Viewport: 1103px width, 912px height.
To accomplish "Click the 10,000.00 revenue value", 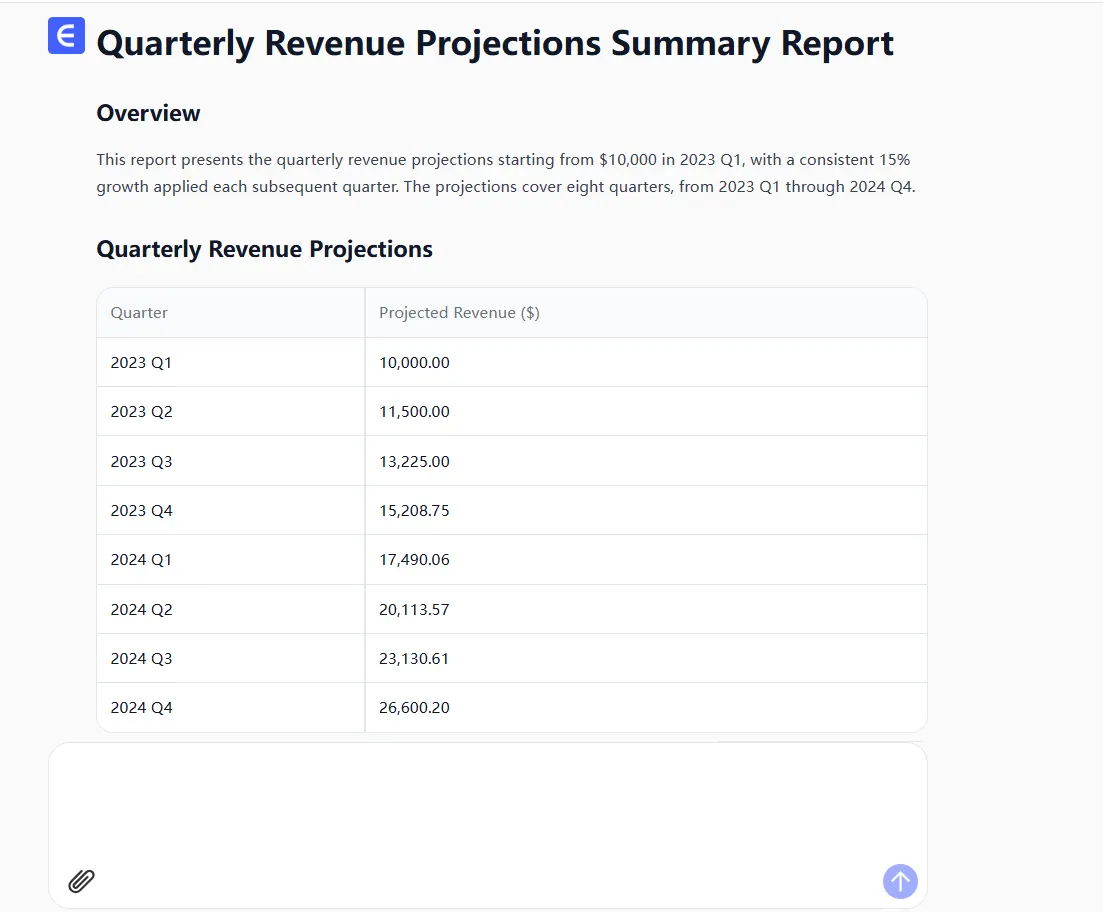I will 414,363.
